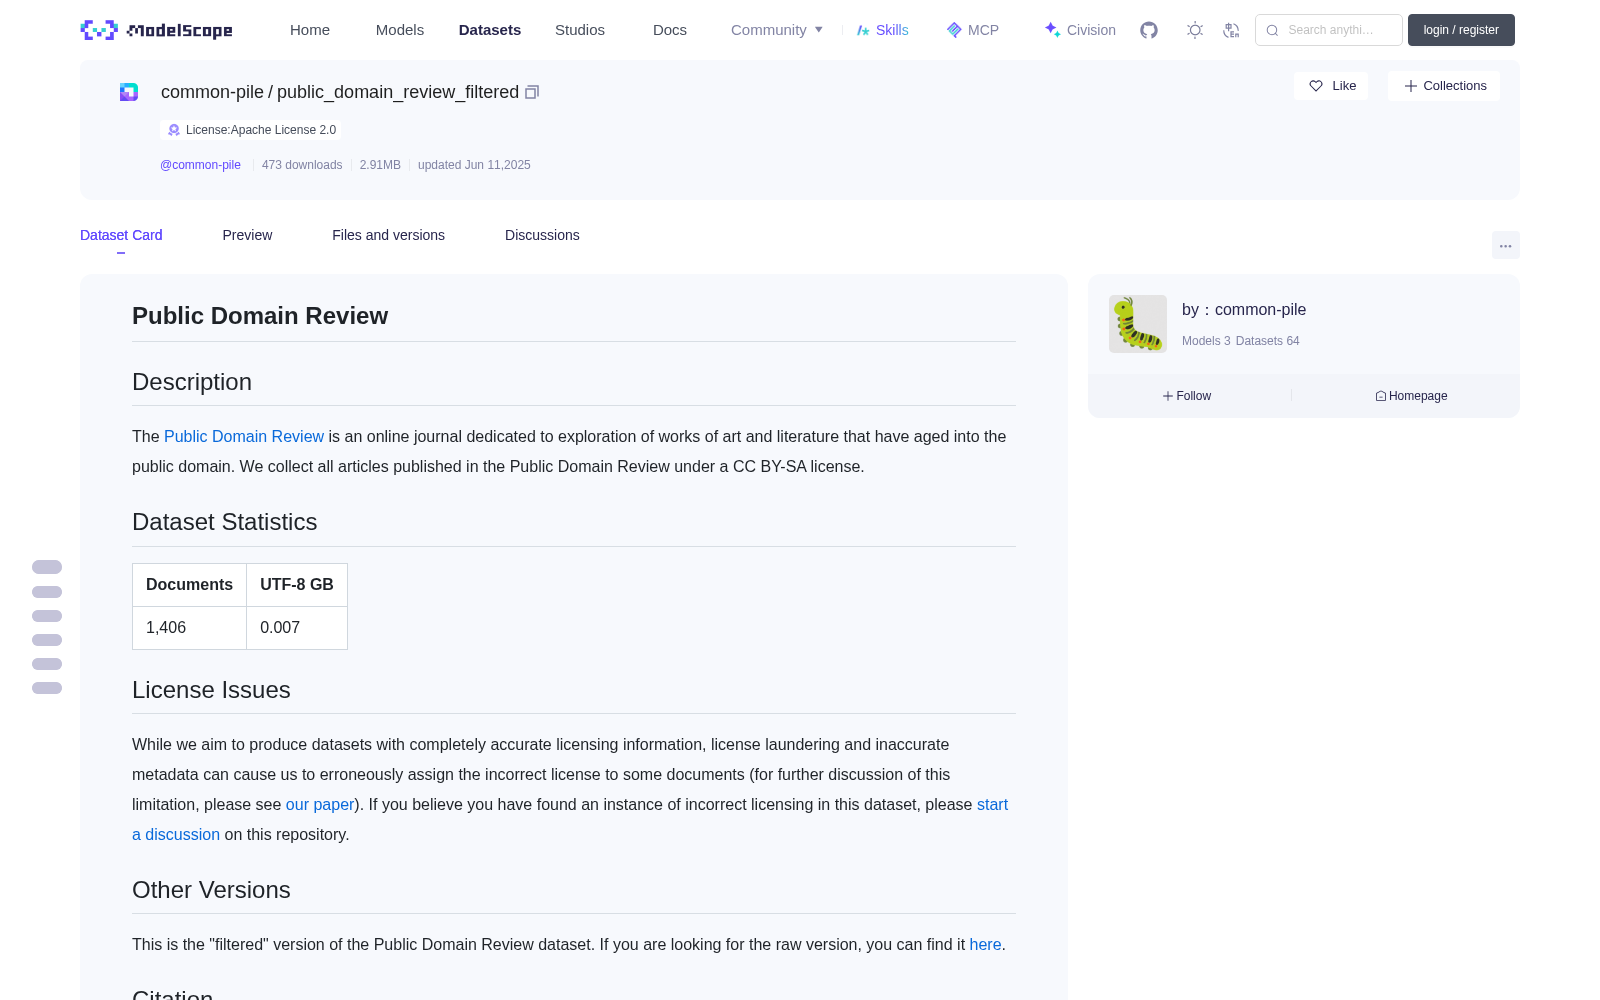Click the '0.007' UTF-8 GB cell
1600x1000 pixels.
(x=297, y=628)
